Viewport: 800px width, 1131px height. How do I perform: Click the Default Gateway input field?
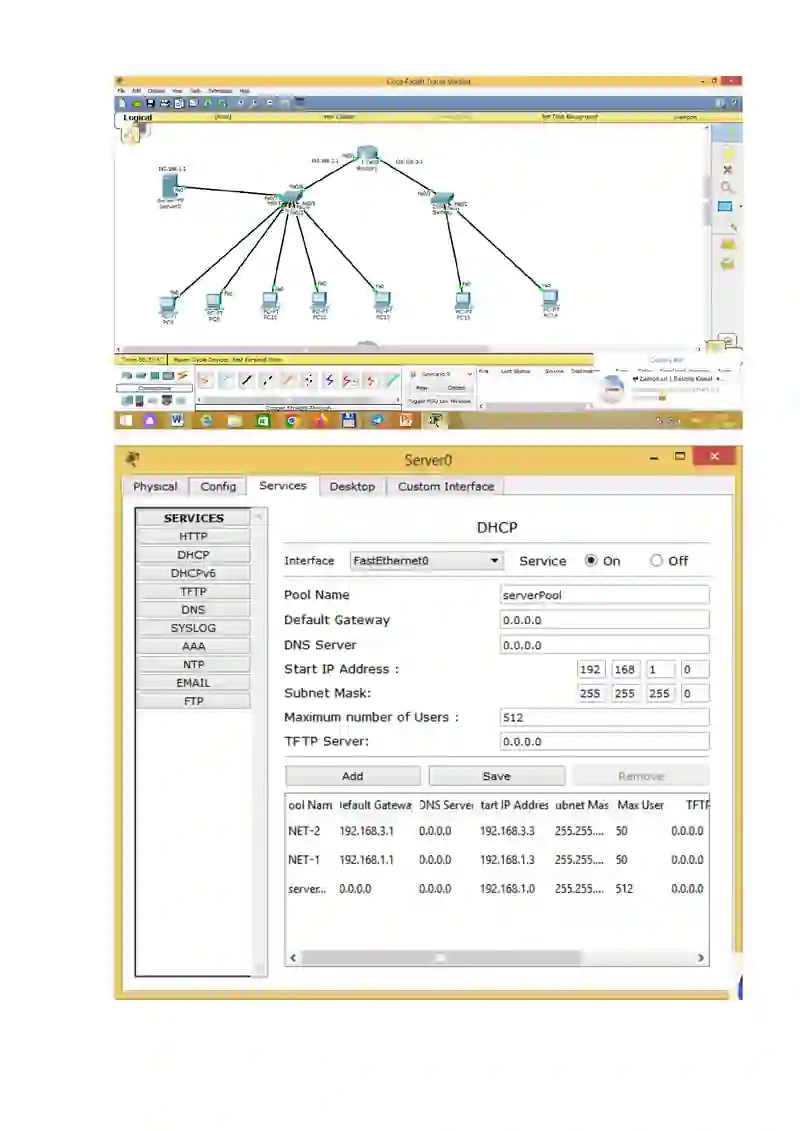point(605,620)
